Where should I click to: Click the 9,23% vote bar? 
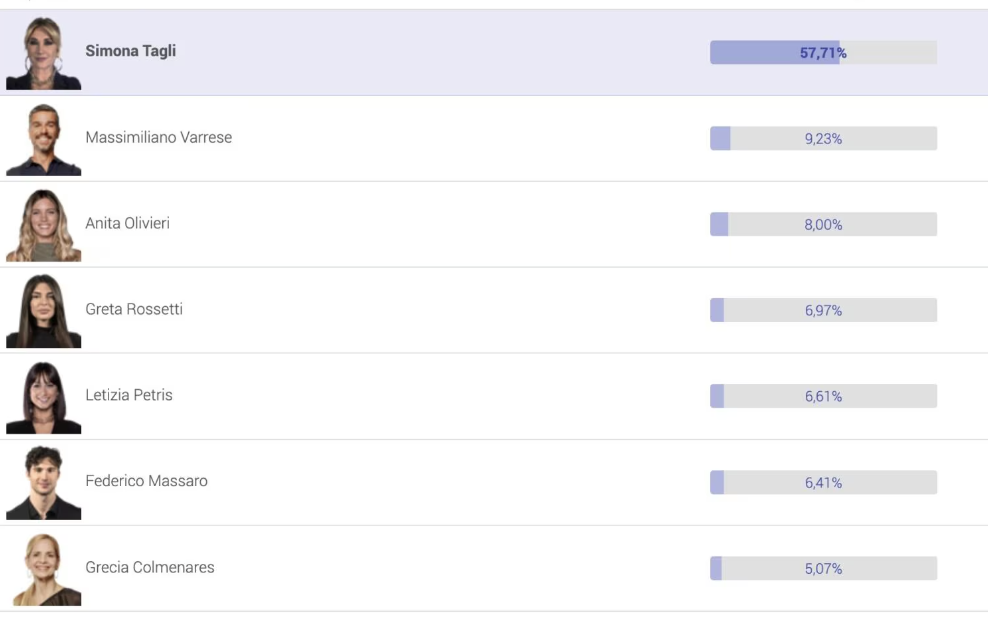click(x=823, y=139)
